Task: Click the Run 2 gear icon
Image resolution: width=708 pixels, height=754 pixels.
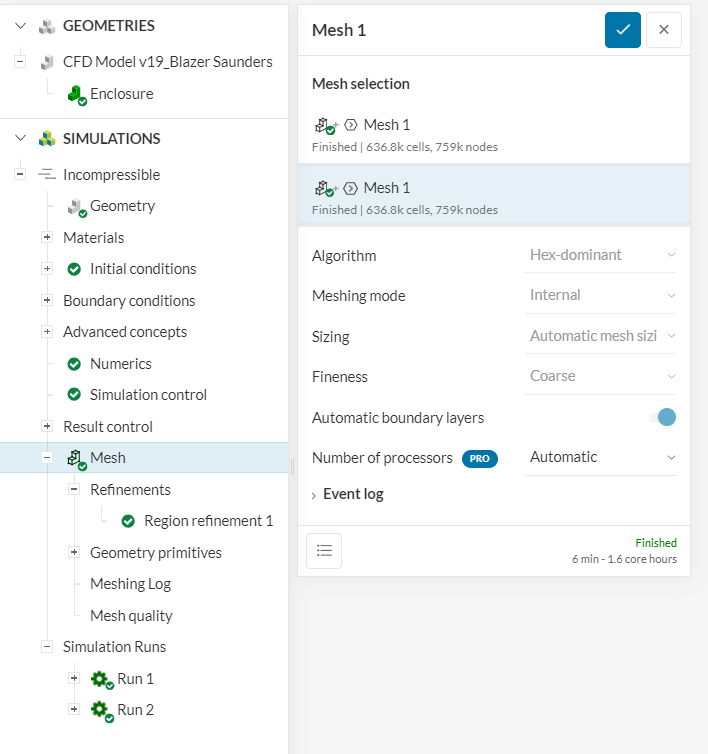Action: [x=101, y=710]
